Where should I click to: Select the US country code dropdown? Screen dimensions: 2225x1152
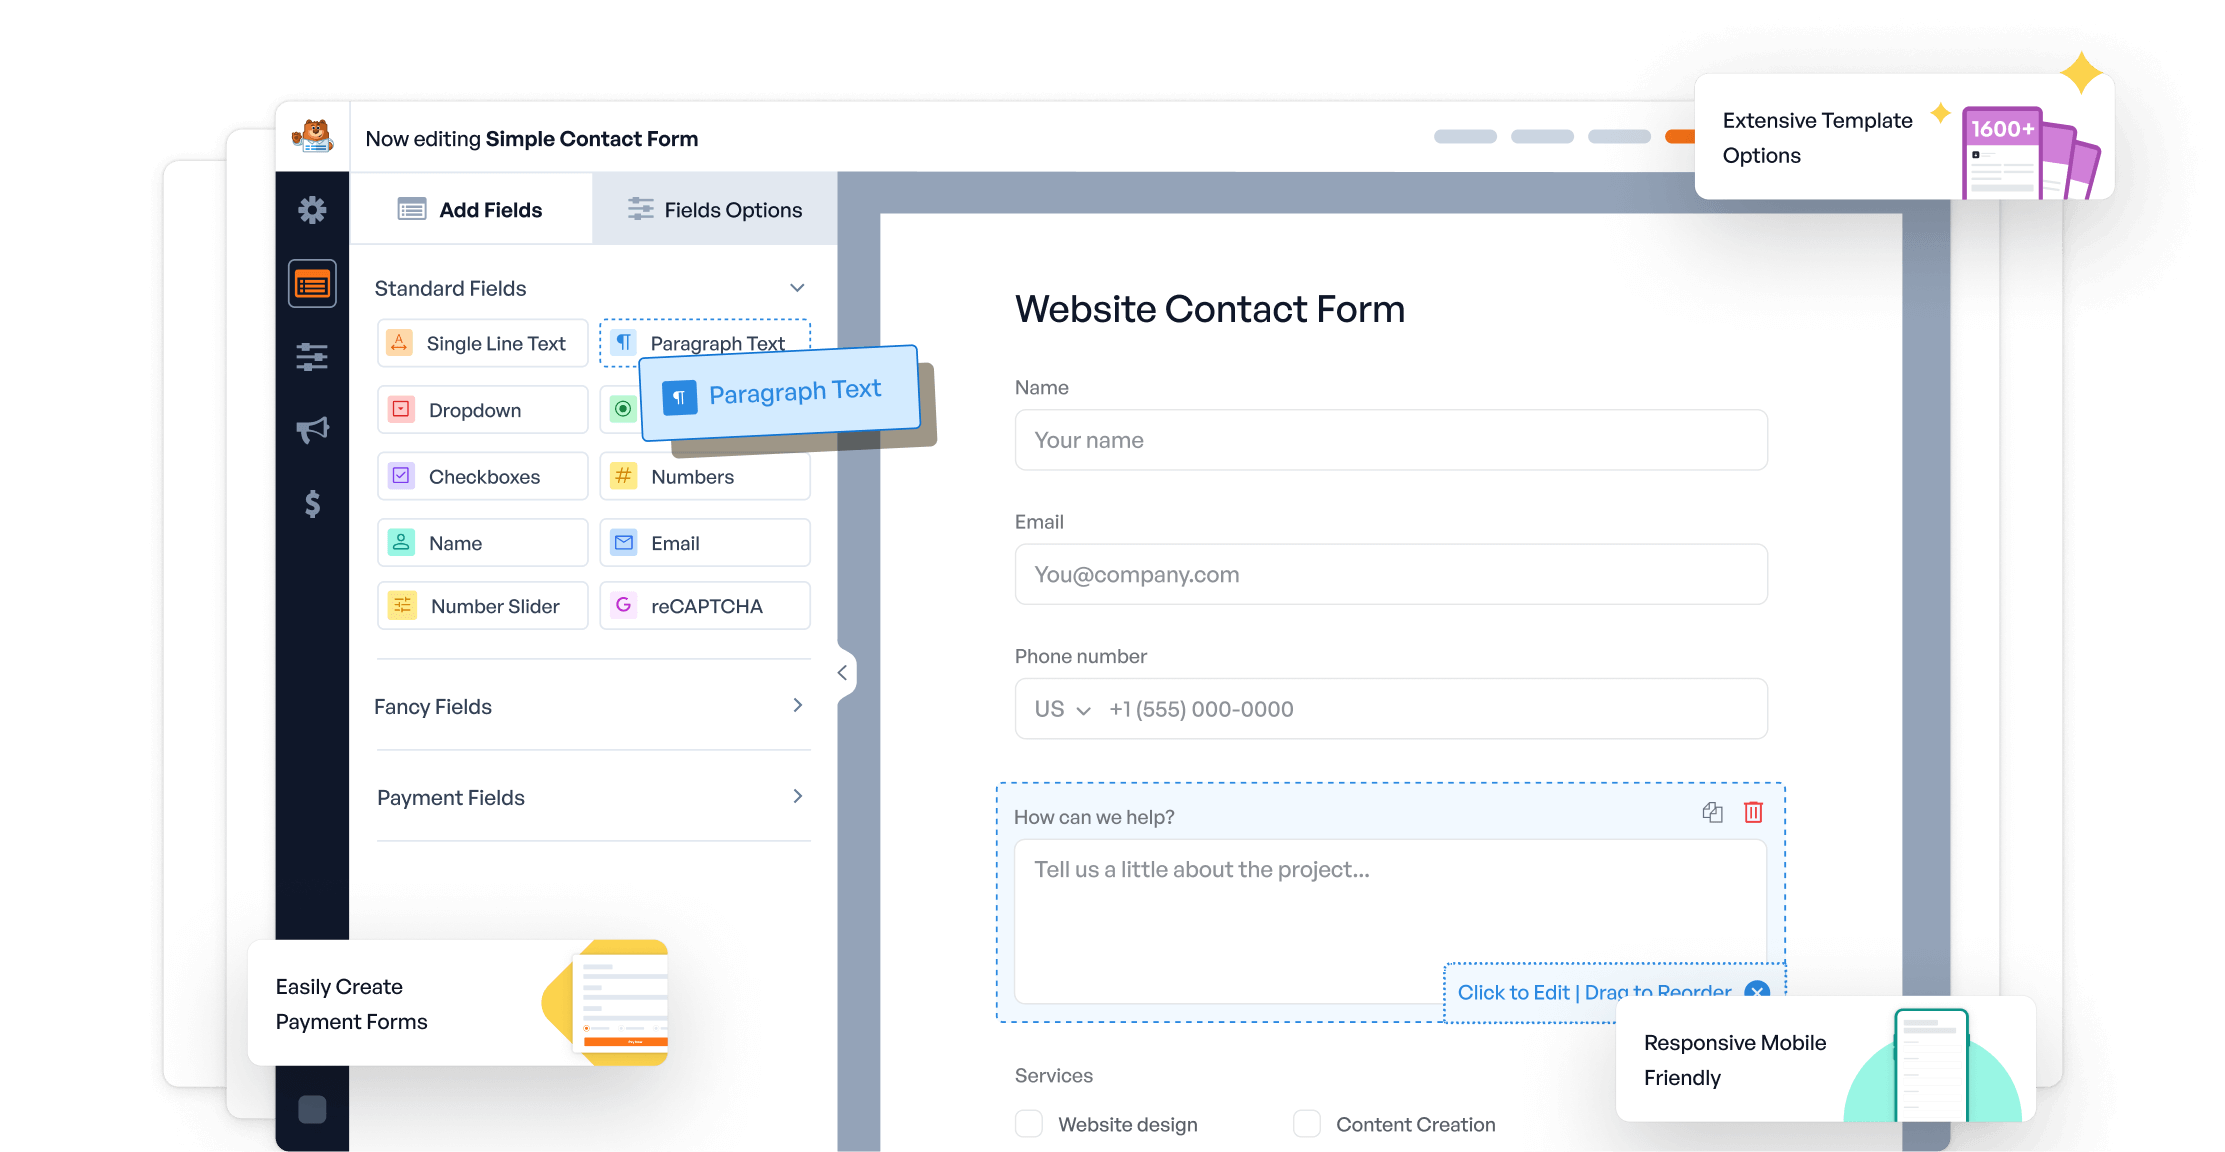click(1054, 710)
